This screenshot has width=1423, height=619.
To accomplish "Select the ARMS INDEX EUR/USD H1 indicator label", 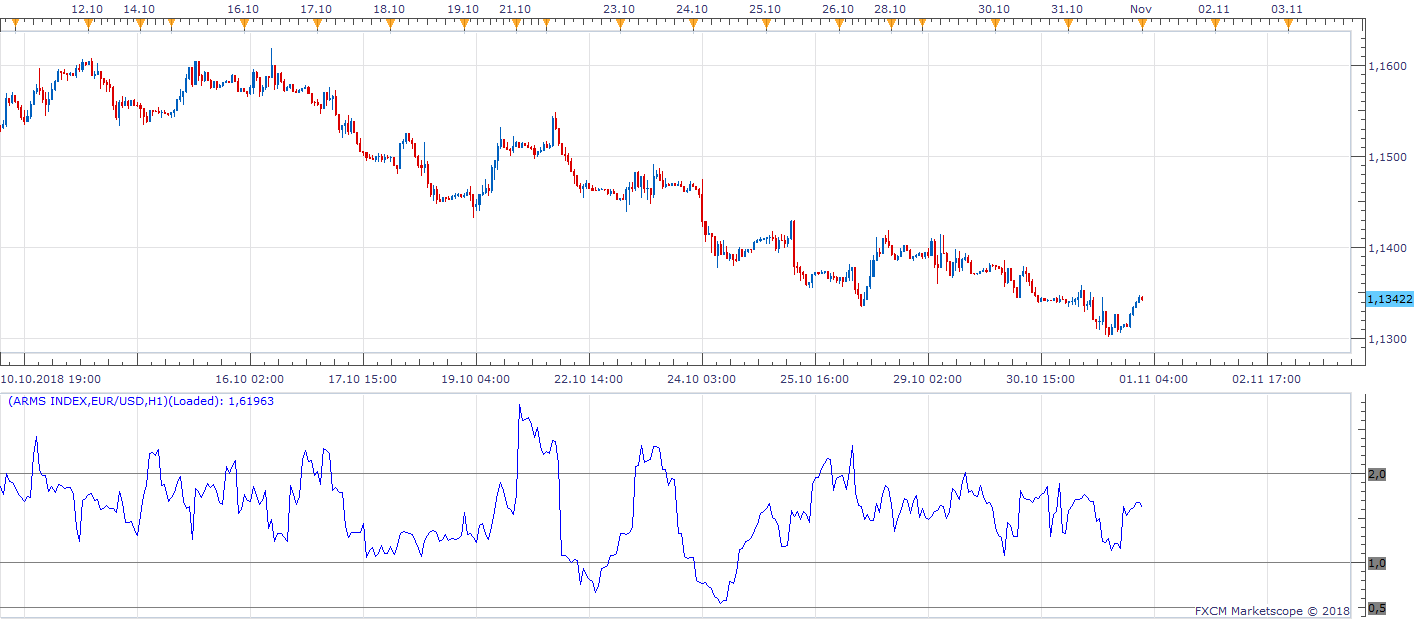I will point(141,401).
